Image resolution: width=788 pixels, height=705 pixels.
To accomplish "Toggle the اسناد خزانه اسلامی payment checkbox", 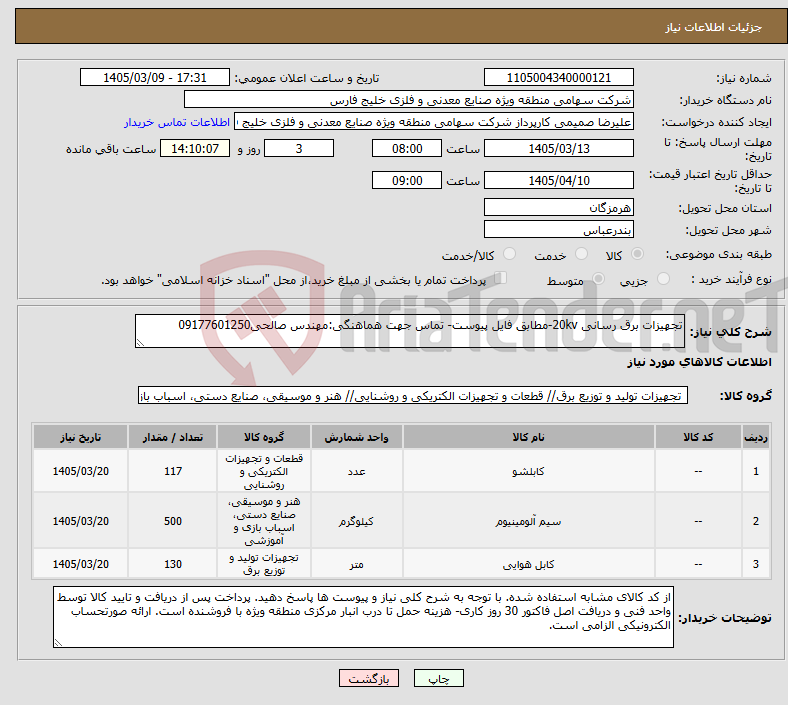I will click(500, 278).
